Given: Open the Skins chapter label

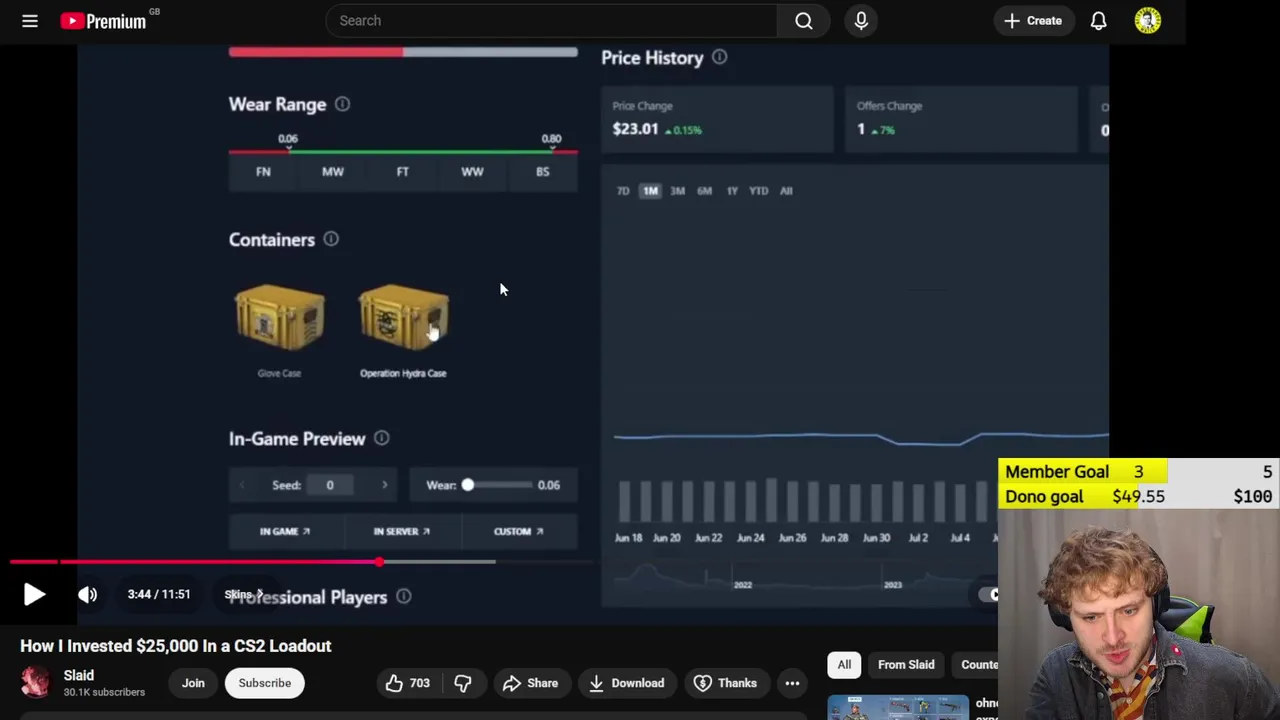Looking at the screenshot, I should pos(244,594).
